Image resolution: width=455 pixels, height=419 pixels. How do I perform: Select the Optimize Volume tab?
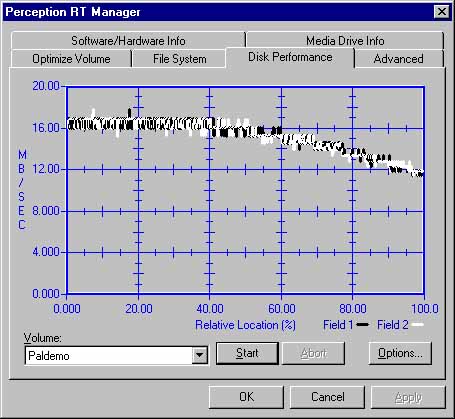click(71, 59)
